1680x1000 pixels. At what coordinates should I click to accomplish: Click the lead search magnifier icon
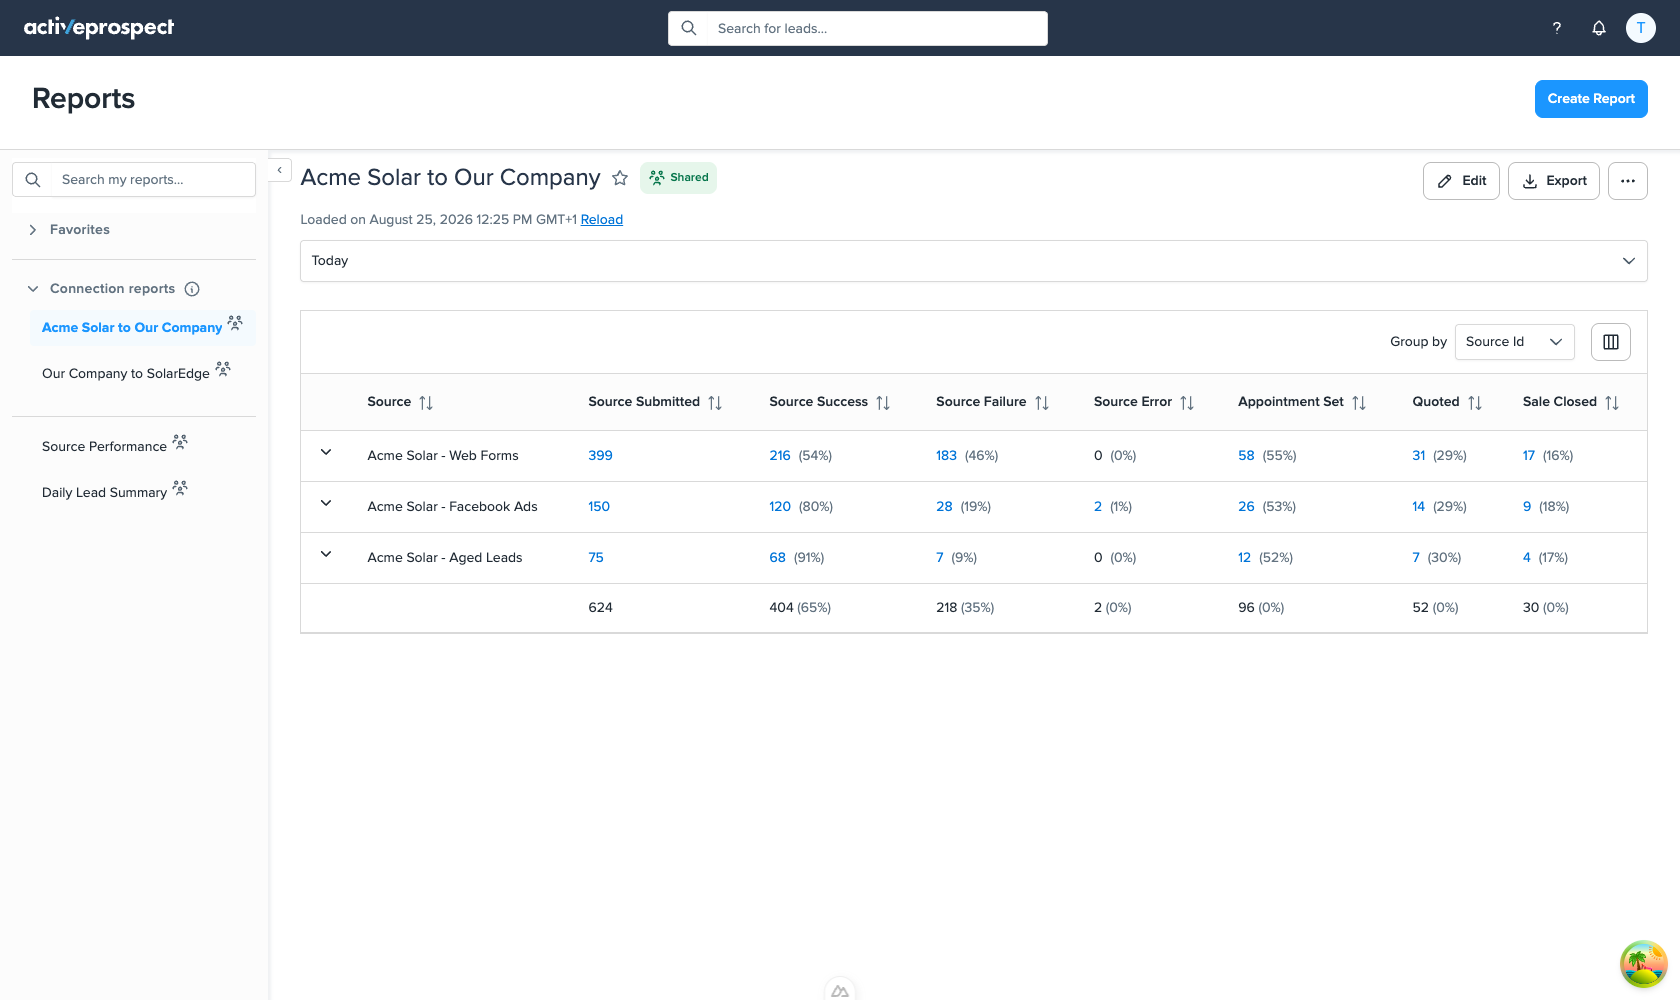pos(689,28)
